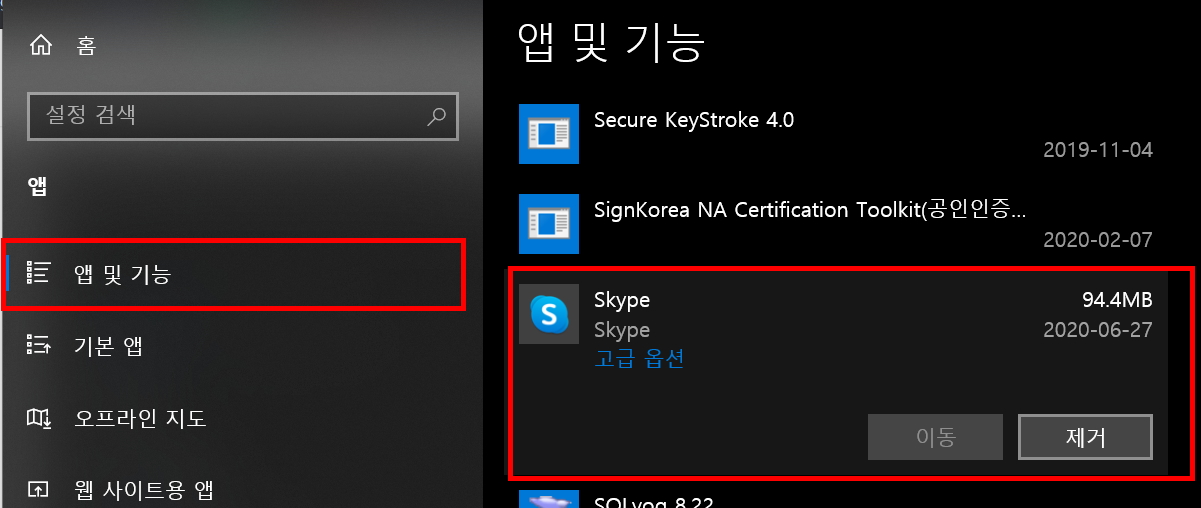Select 앱 및 기능 in sidebar
1201x508 pixels.
[x=233, y=274]
